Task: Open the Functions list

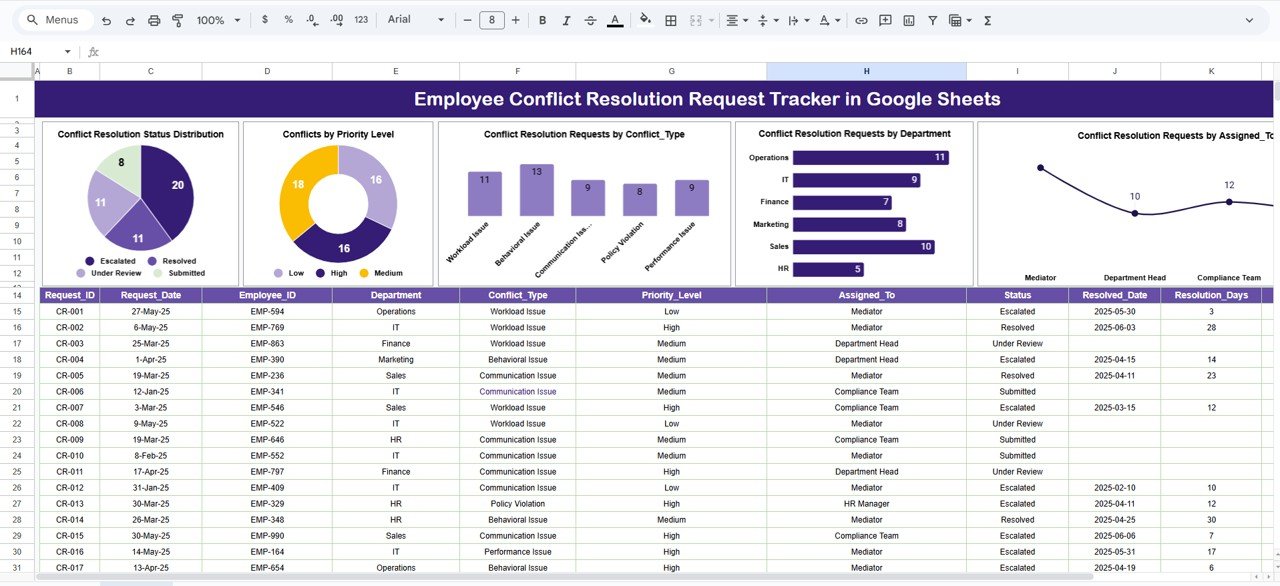Action: 986,20
